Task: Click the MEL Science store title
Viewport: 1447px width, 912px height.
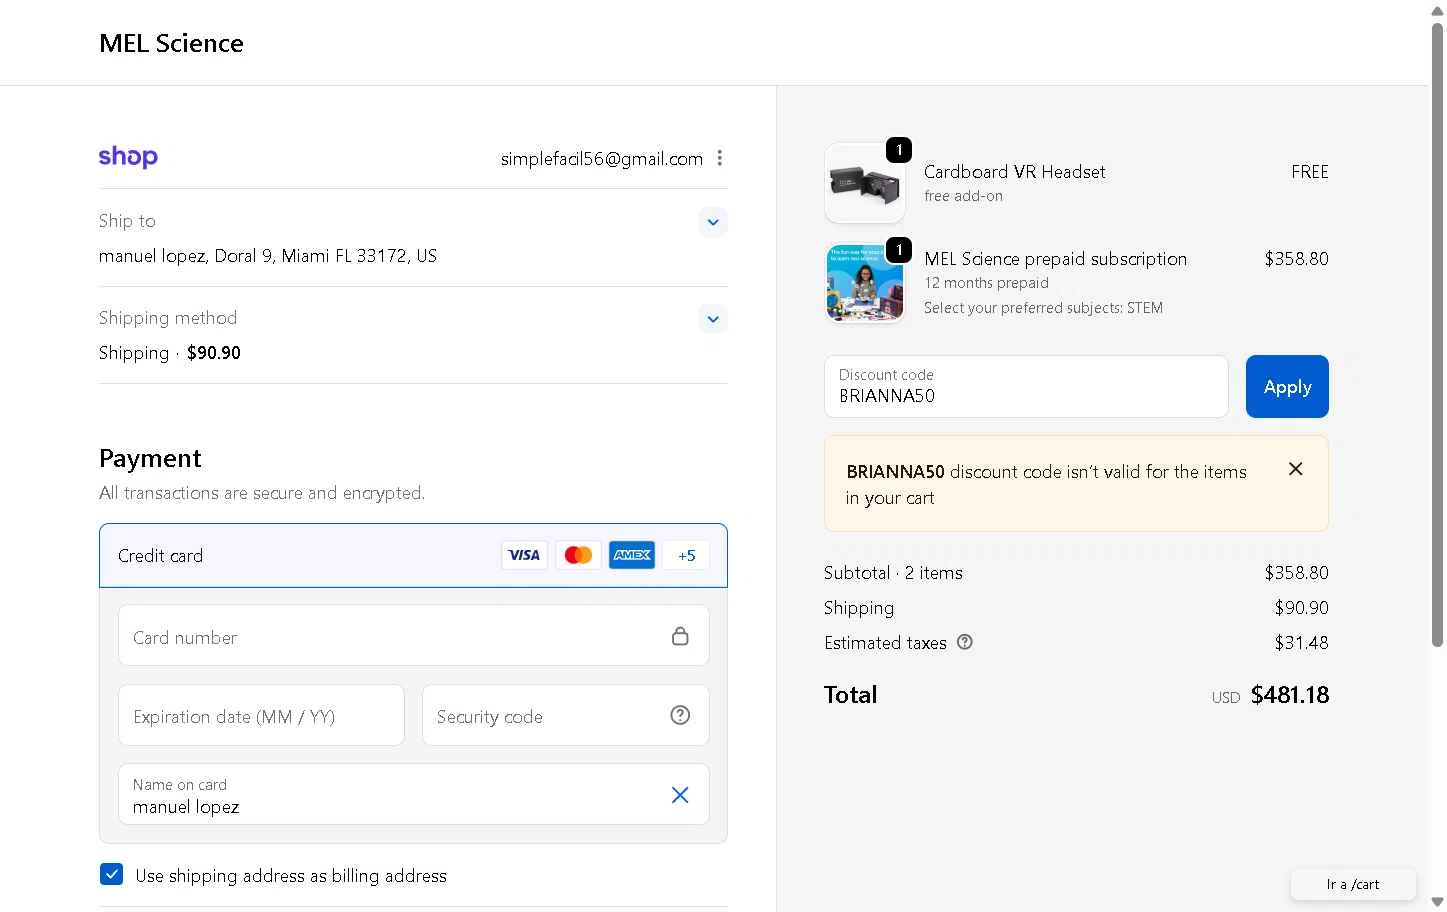Action: pos(171,43)
